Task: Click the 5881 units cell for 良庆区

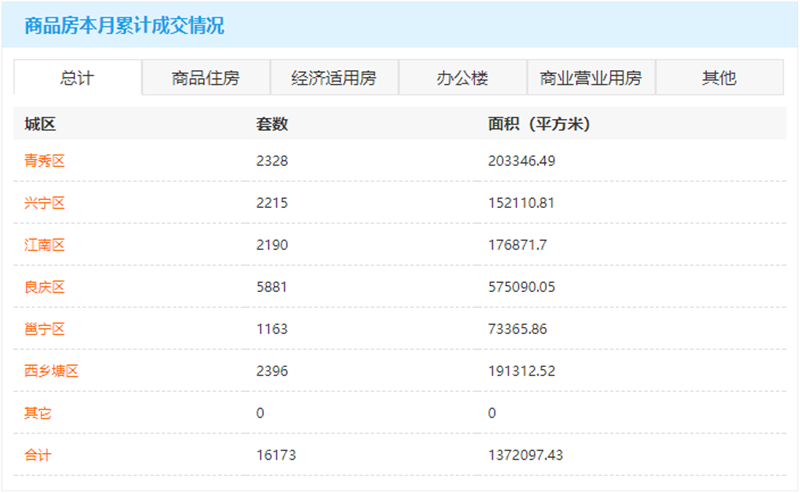Action: (272, 287)
